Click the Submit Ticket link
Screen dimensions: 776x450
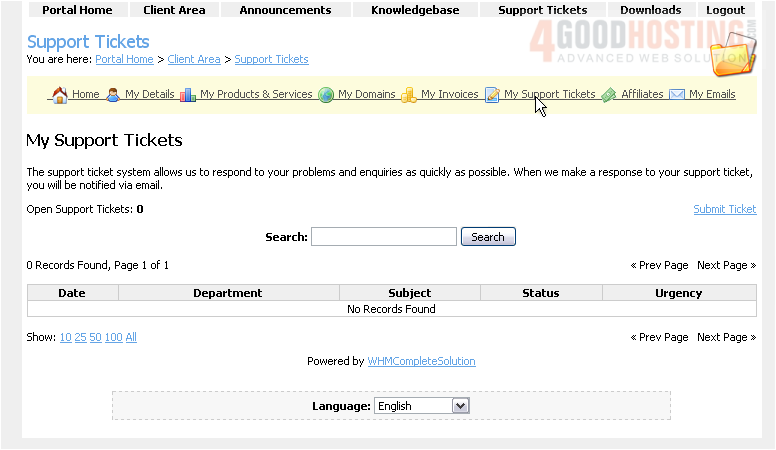725,209
